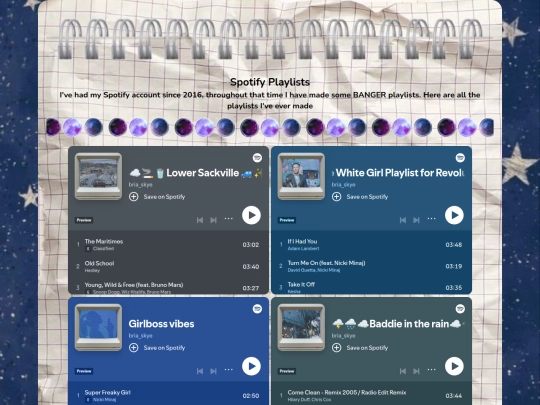Click the Lower Sackville playlist cover thumbnail
The height and width of the screenshot is (405, 540).
98,176
